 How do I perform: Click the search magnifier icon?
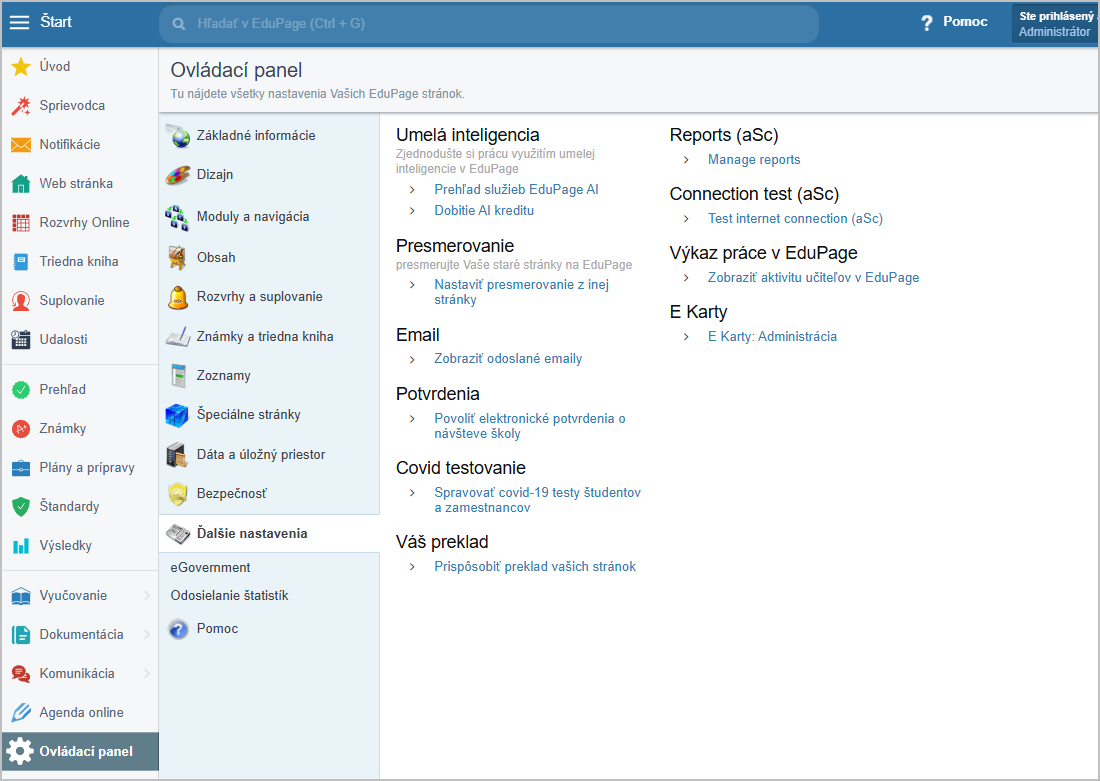pos(179,24)
